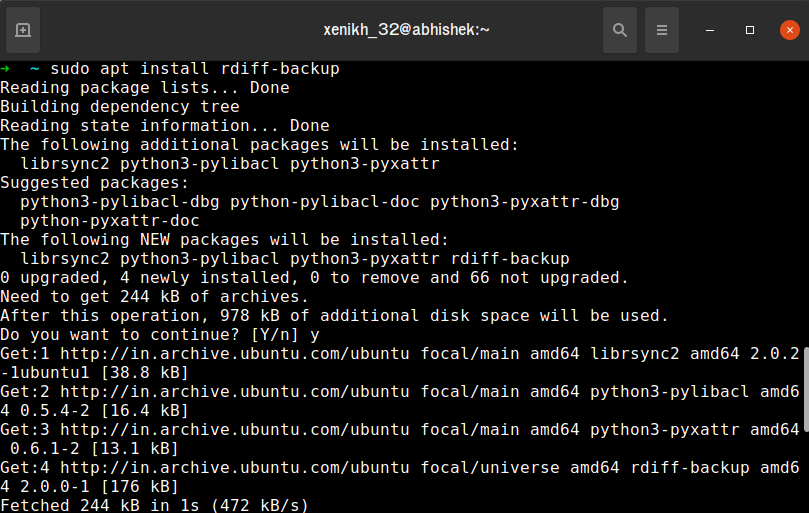The image size is (809, 513).
Task: Click the typed sudo apt install command
Action: 195,69
